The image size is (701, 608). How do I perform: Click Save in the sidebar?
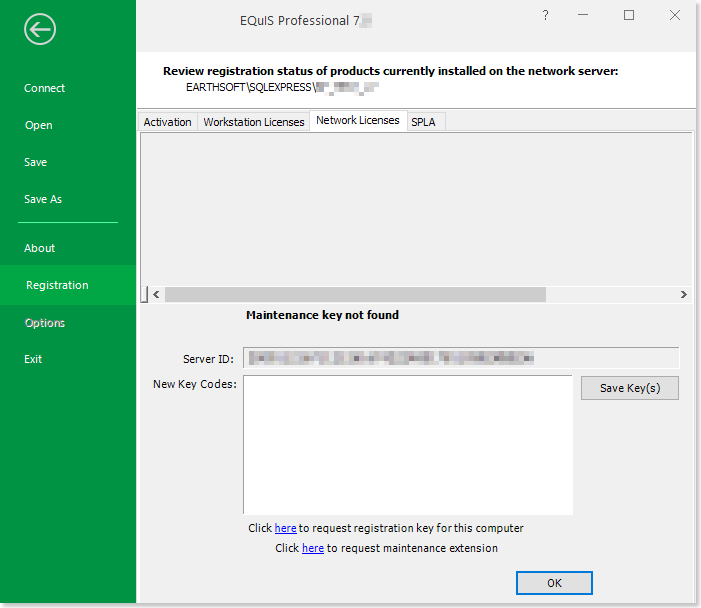click(x=36, y=162)
